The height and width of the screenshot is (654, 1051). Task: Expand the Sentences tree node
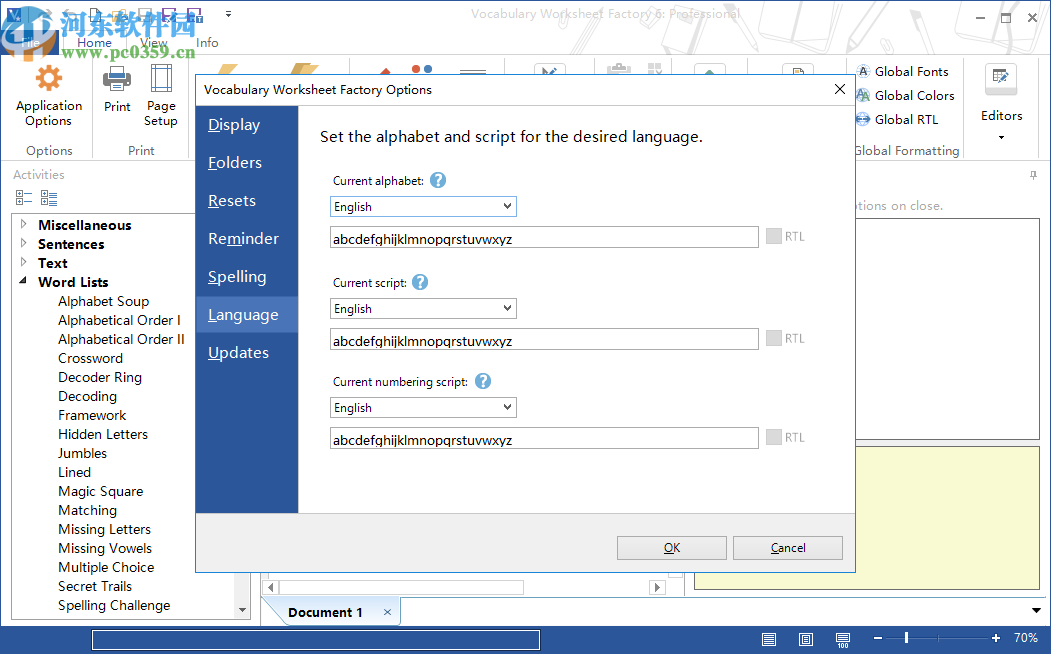pyautogui.click(x=23, y=243)
